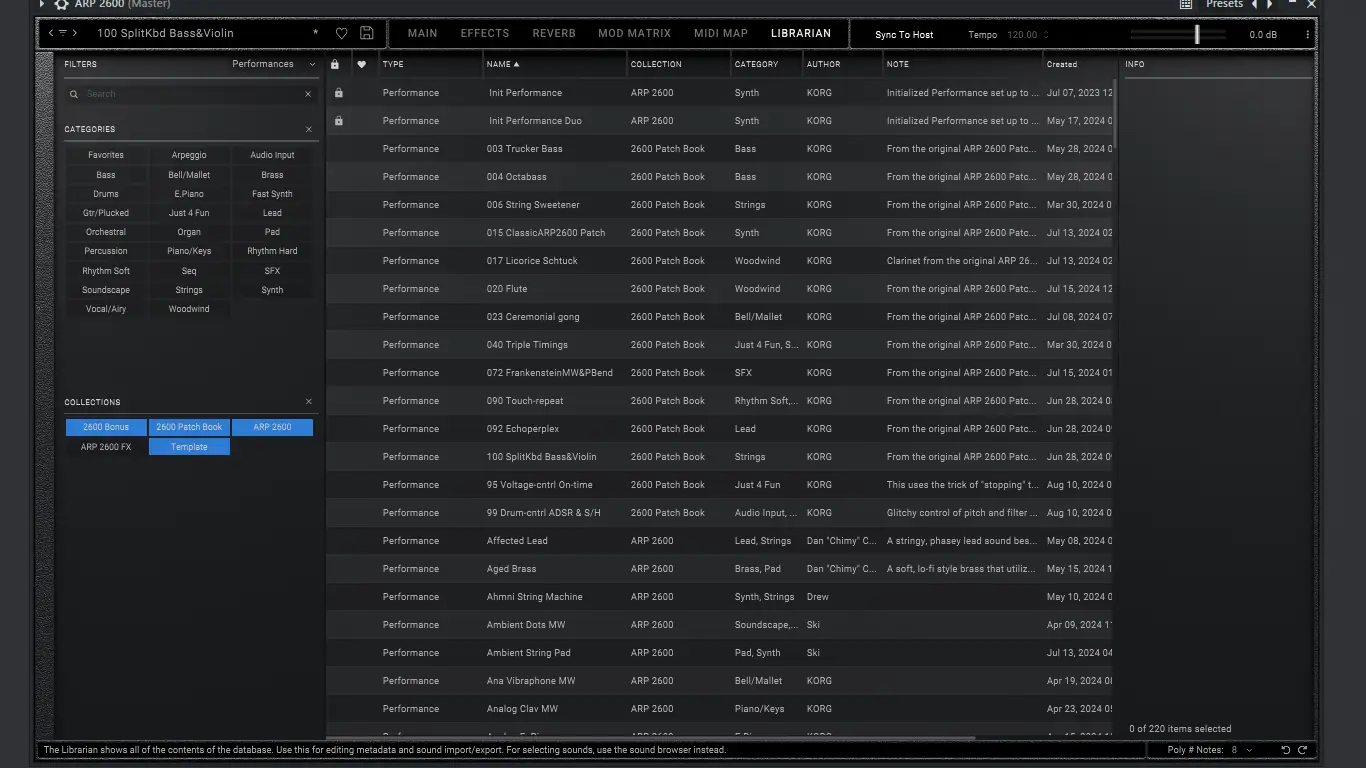Screen dimensions: 1366x768
Task: Toggle the Pad category button
Action: pos(272,232)
